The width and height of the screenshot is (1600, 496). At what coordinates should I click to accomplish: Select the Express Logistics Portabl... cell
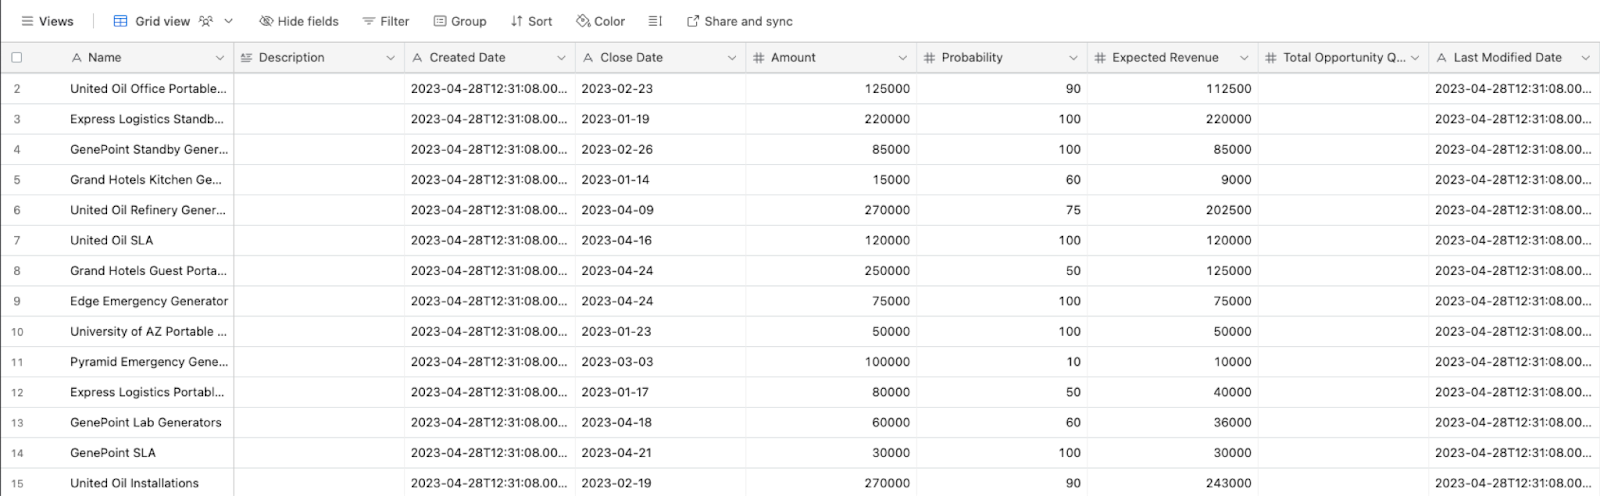point(148,392)
